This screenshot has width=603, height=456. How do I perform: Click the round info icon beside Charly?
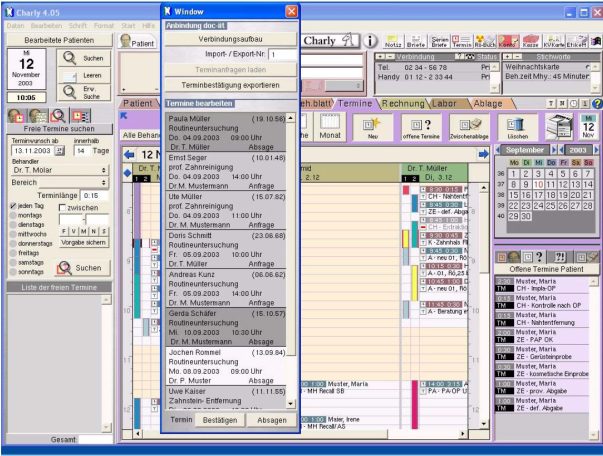coord(370,40)
